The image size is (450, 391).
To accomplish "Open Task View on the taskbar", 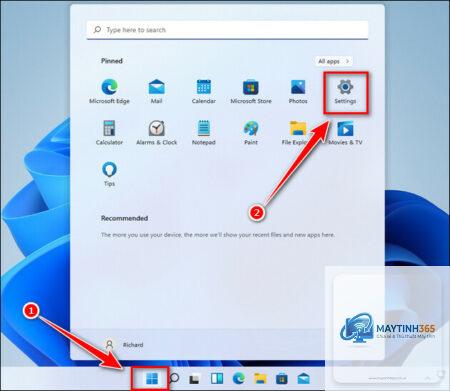I will [x=195, y=379].
